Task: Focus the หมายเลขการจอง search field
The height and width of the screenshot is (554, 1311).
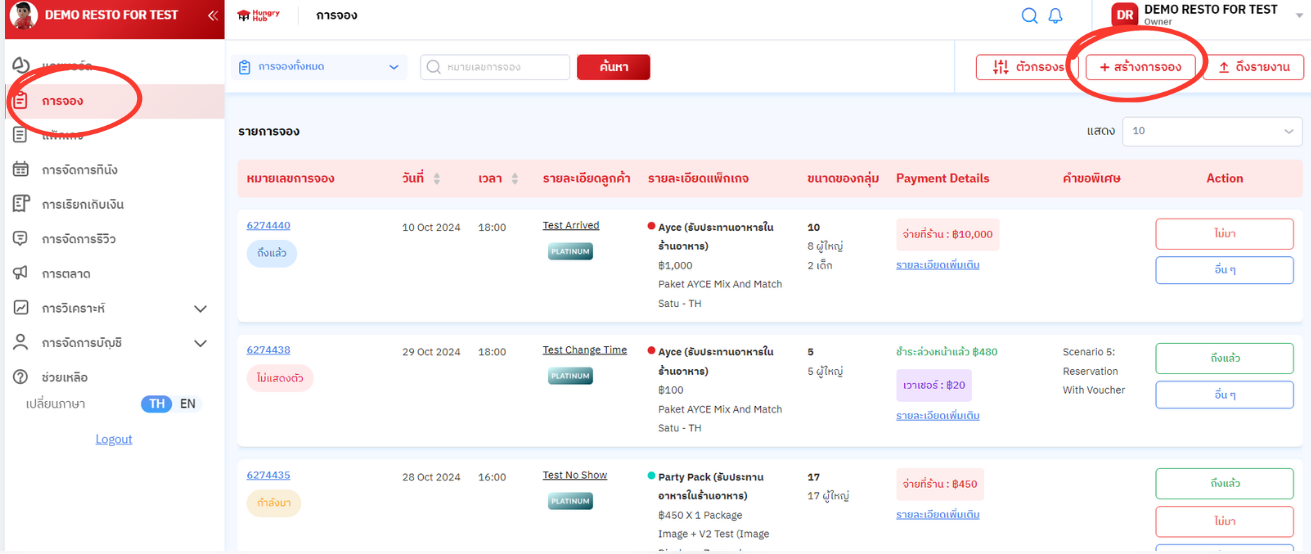Action: [x=495, y=67]
